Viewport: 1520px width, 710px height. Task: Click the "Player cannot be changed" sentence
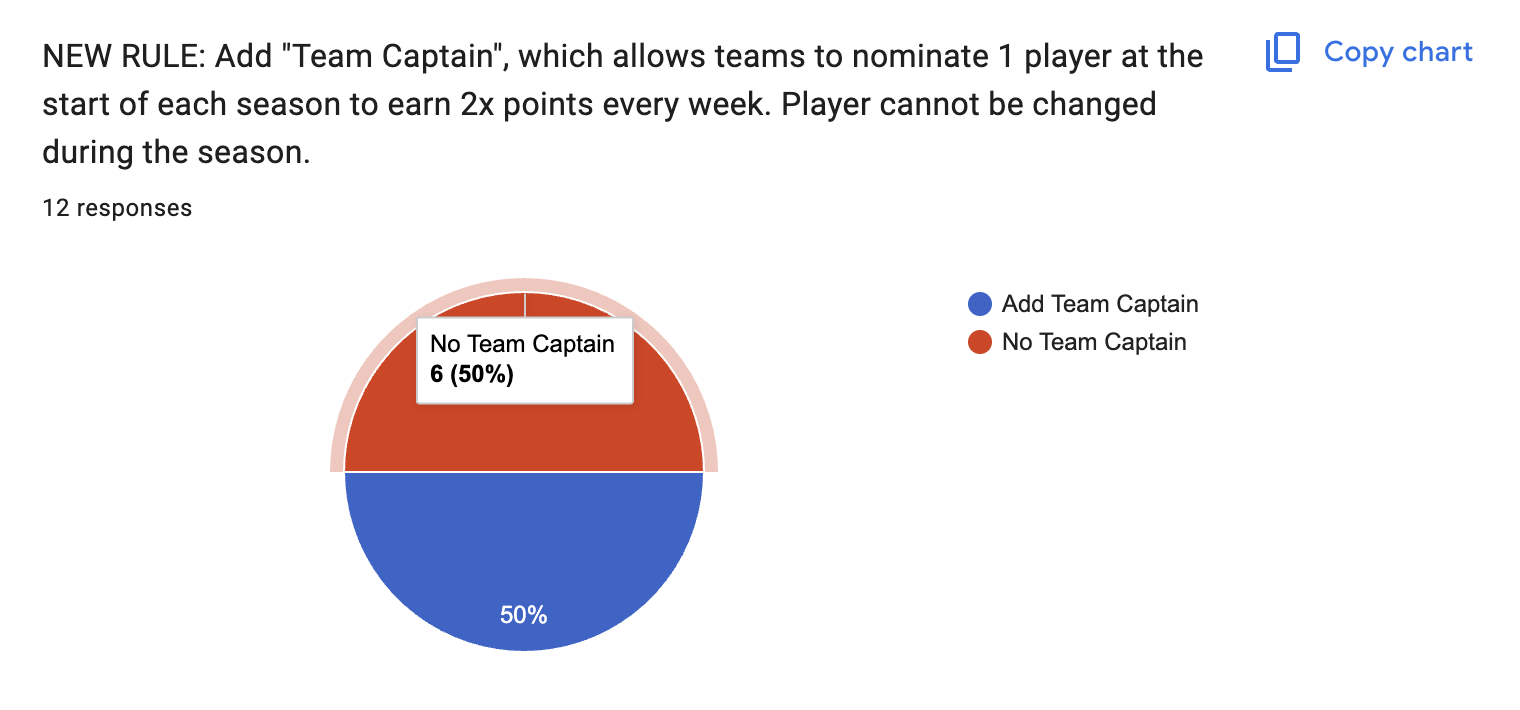(x=968, y=104)
